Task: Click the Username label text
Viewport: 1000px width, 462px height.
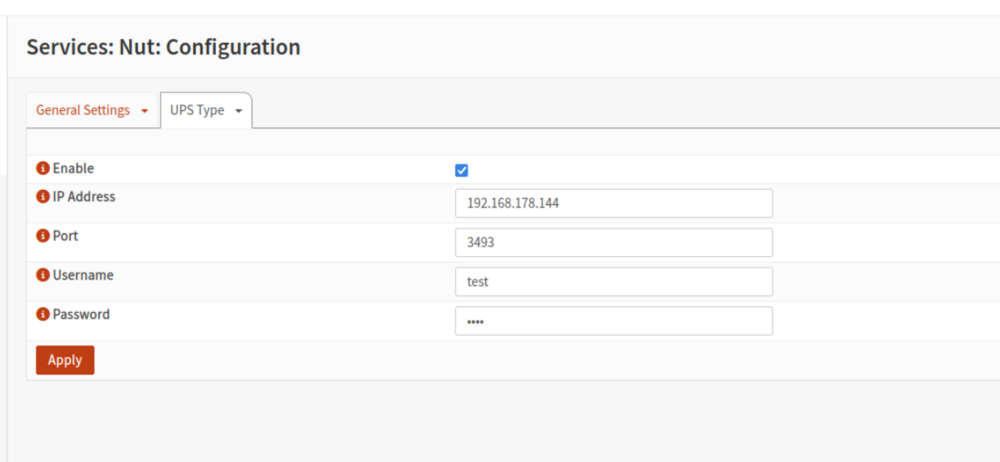Action: pos(84,275)
